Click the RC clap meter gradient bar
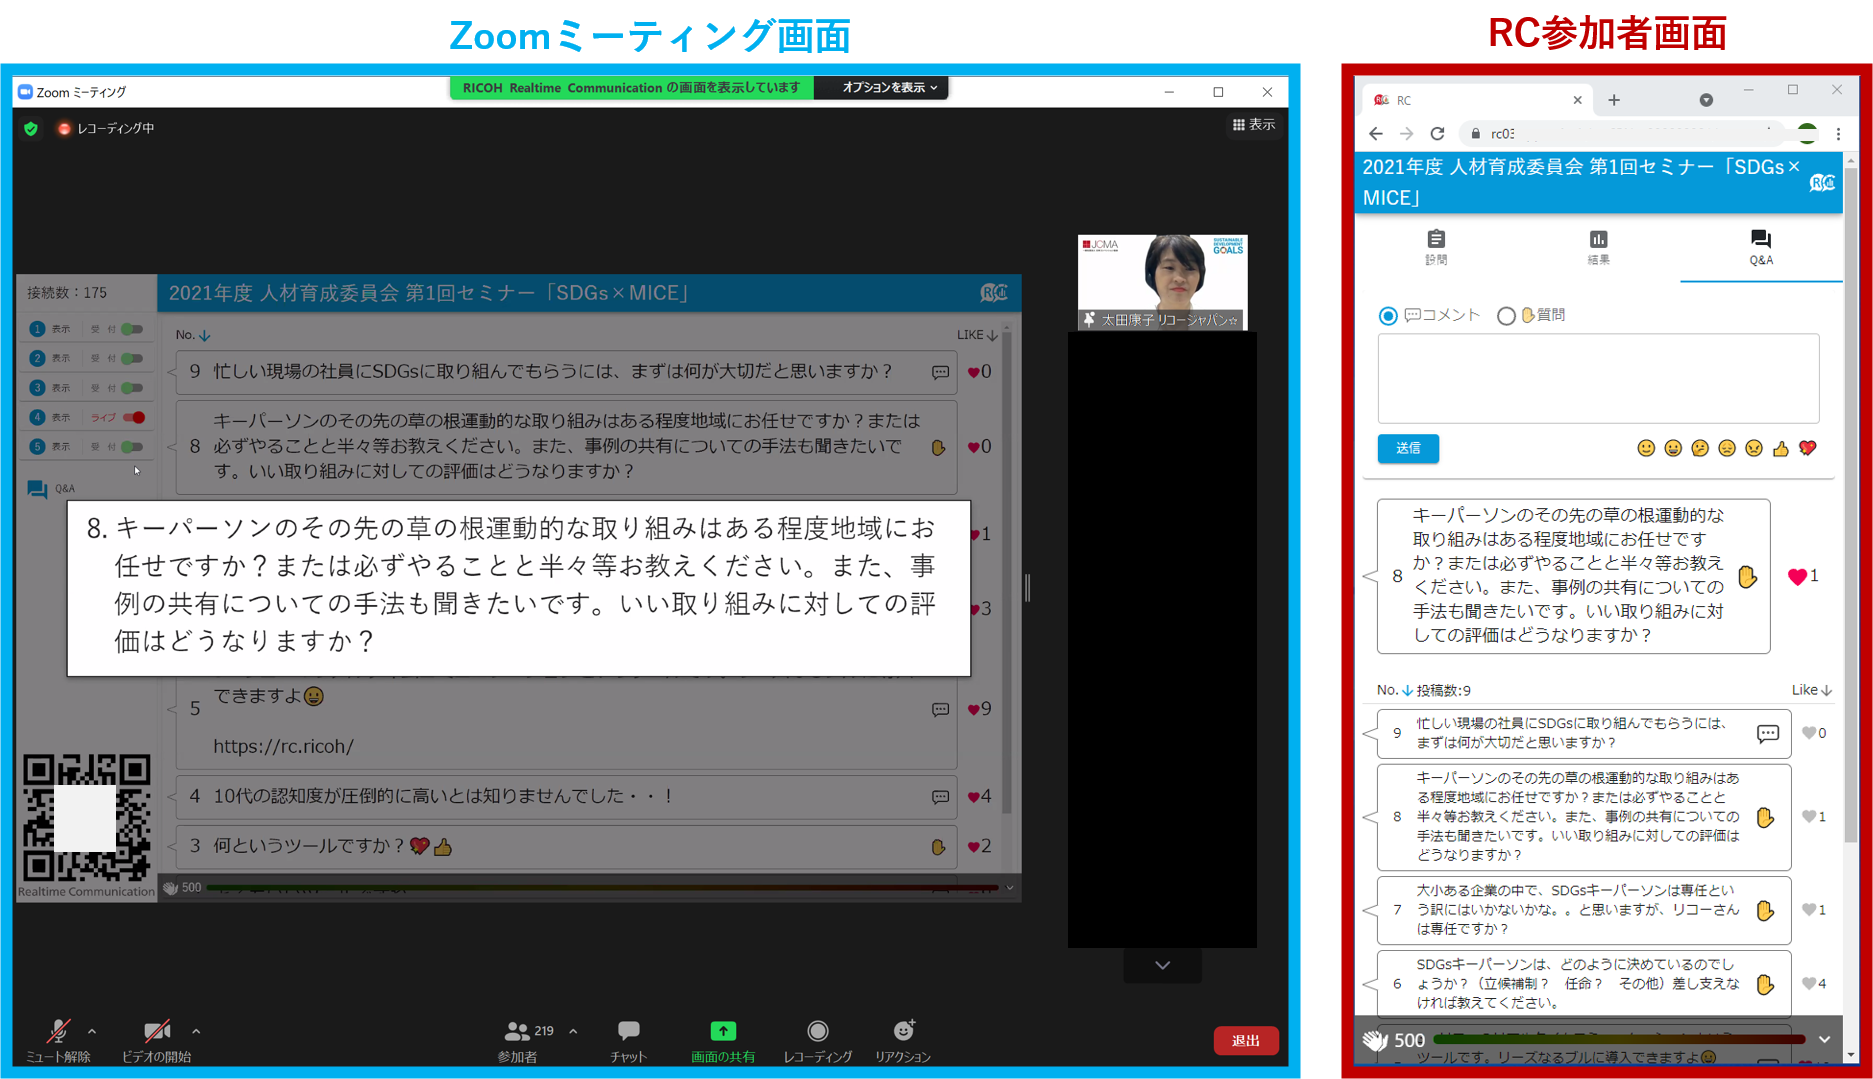 (x=1618, y=1039)
